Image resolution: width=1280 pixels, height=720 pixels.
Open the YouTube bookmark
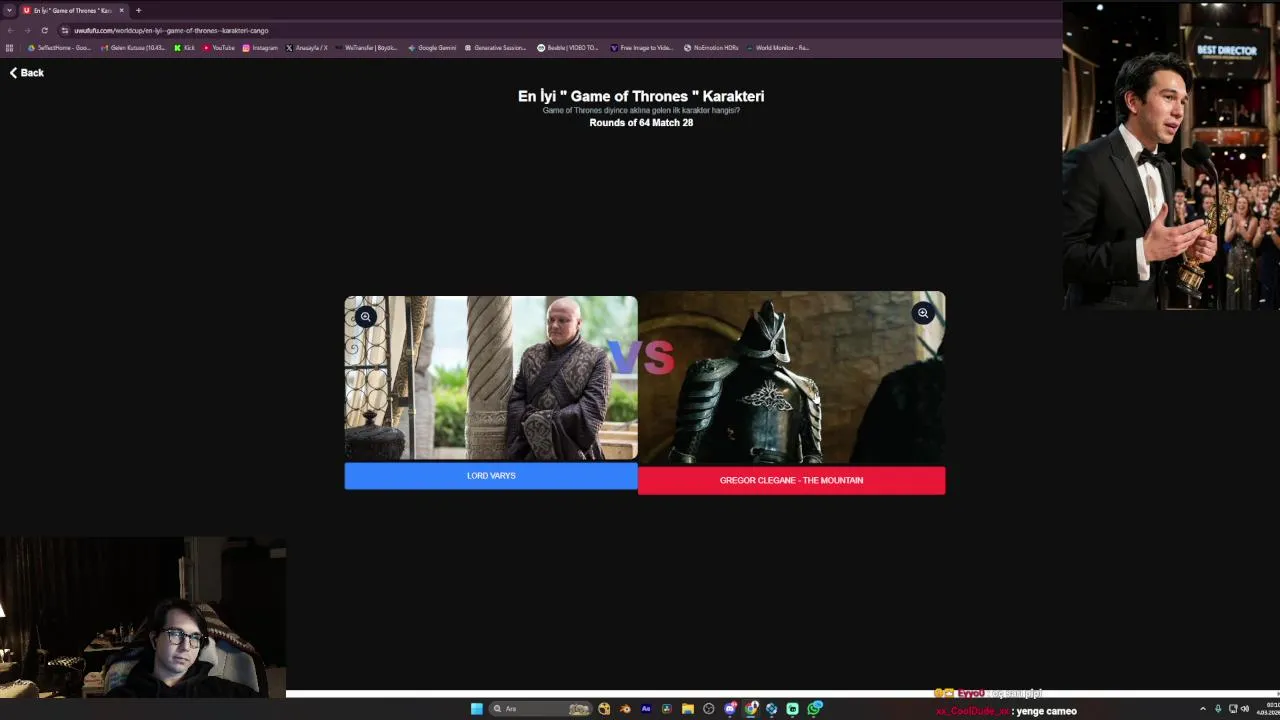219,48
